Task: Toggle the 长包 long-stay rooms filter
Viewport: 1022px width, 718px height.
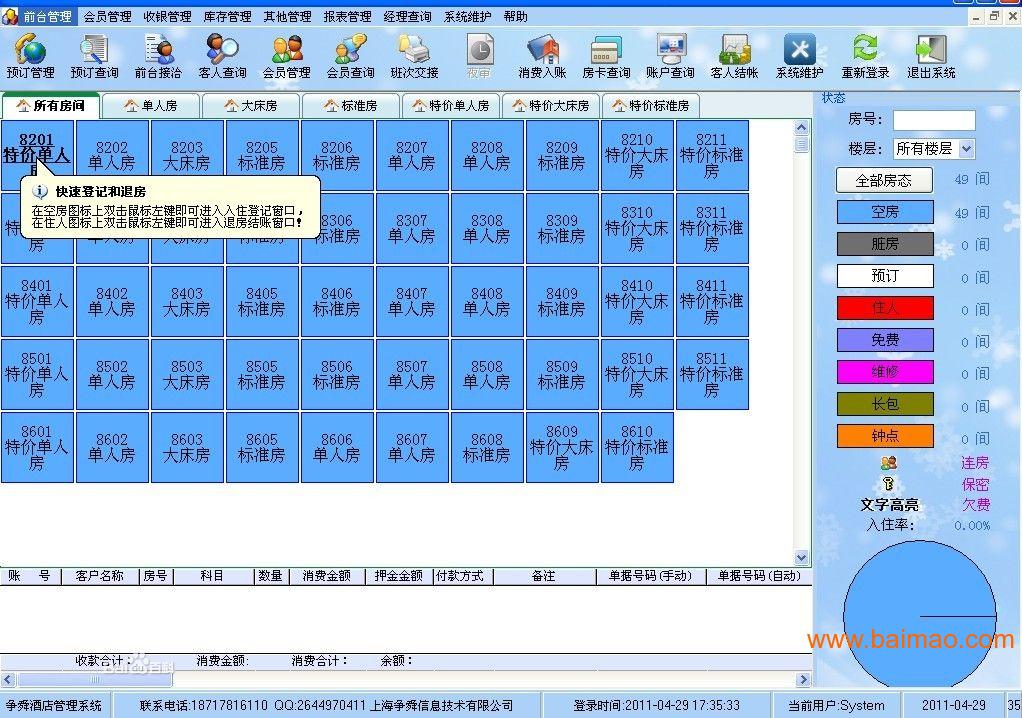Action: [884, 404]
